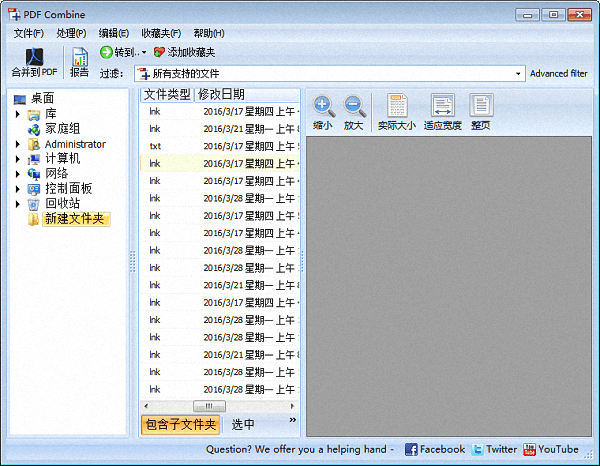Click the Computer (计算机) icon

click(x=34, y=159)
